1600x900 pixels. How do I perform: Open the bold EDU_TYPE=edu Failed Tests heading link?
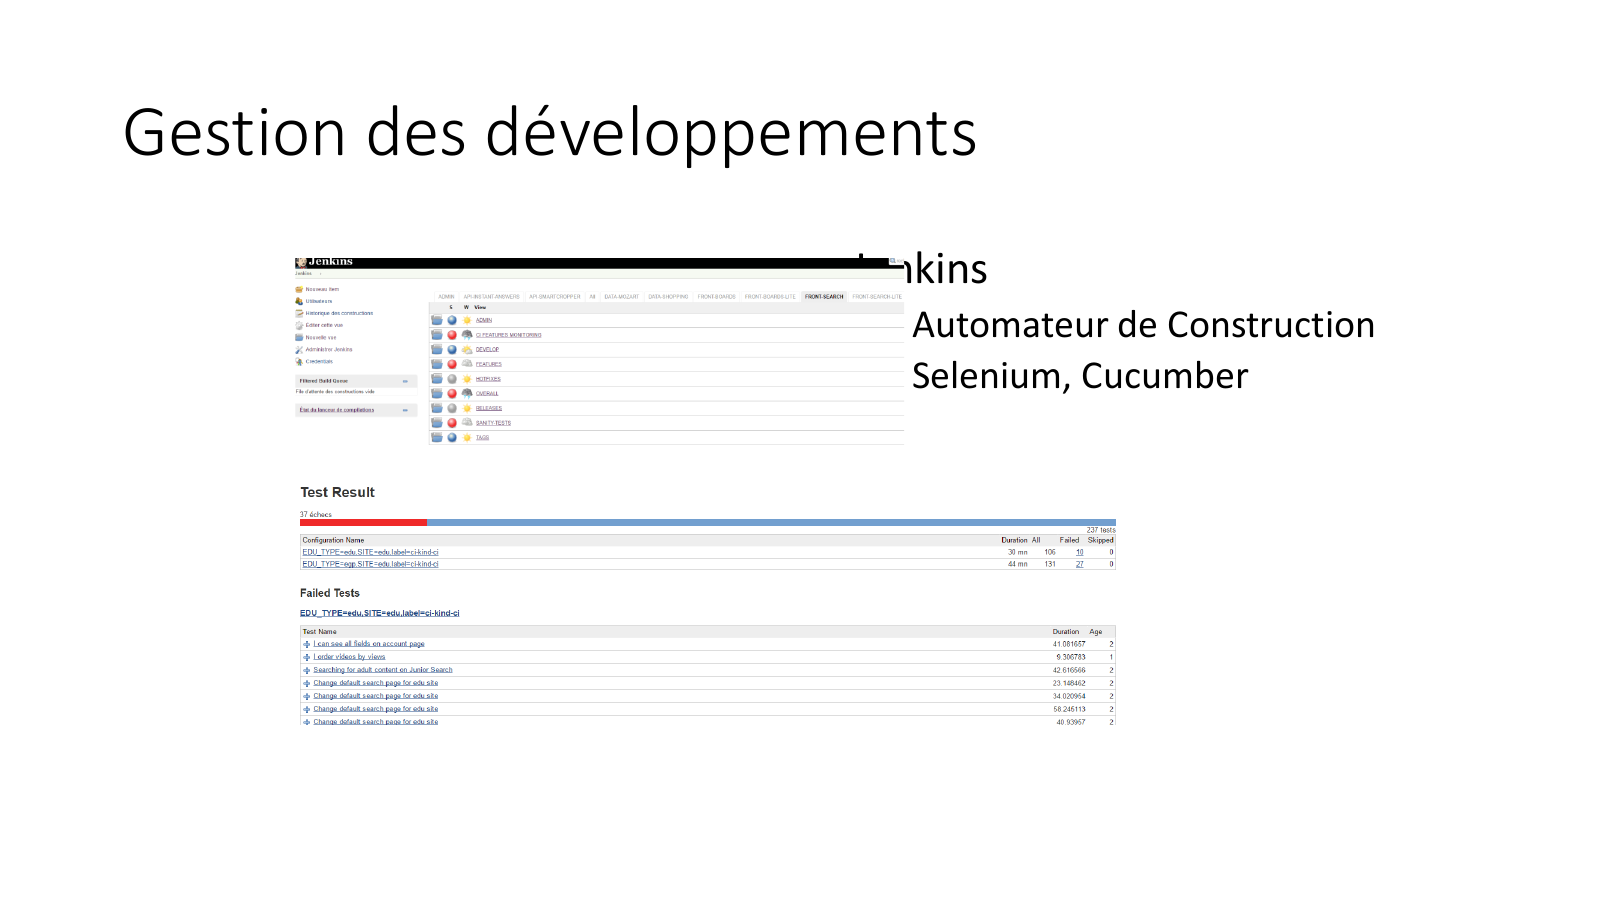[x=380, y=613]
